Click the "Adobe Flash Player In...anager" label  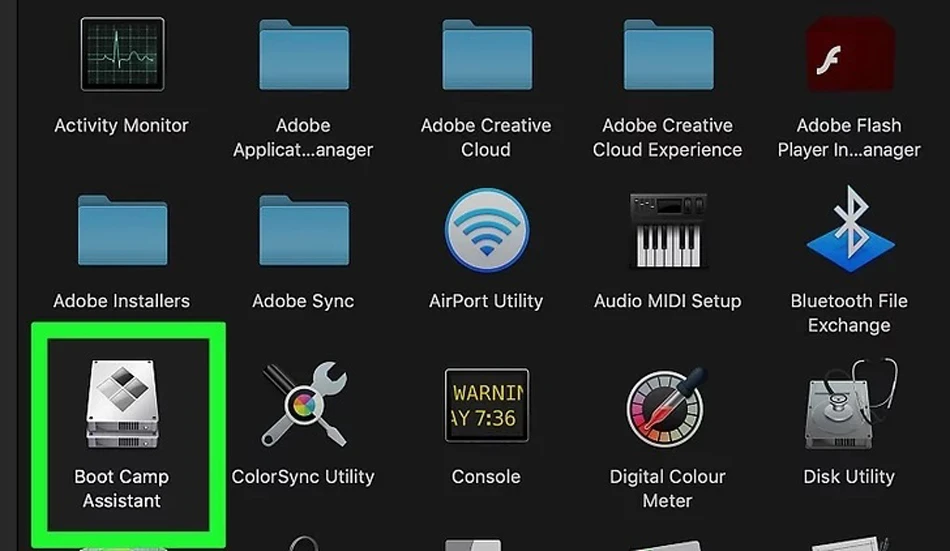(x=849, y=138)
